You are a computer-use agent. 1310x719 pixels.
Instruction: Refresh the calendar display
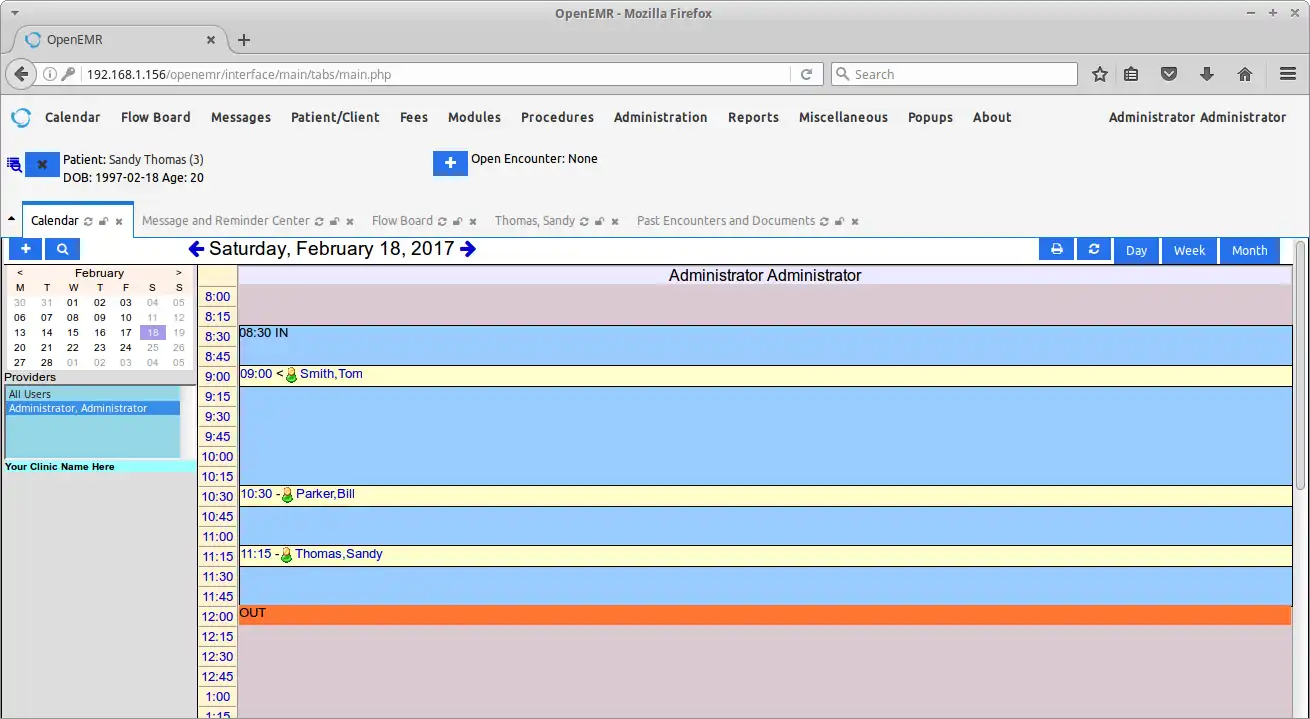(x=1093, y=249)
